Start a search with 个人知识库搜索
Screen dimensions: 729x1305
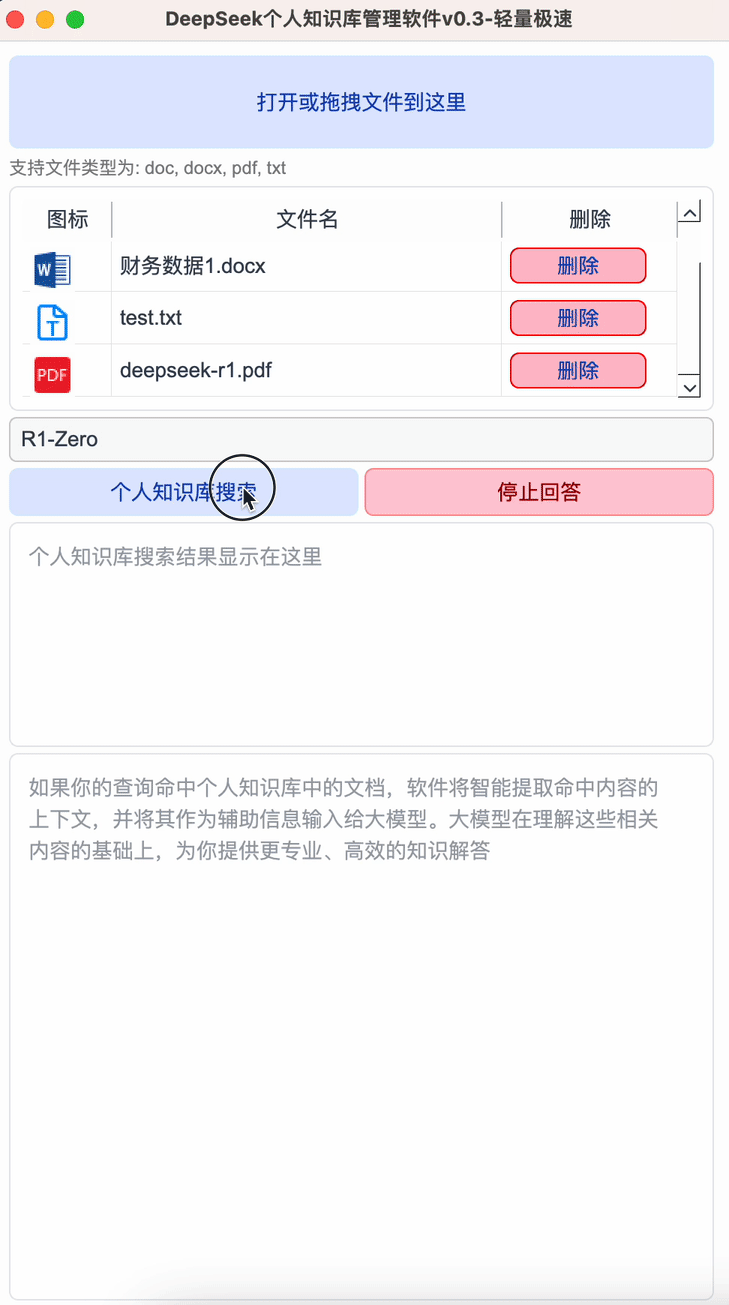pos(184,492)
